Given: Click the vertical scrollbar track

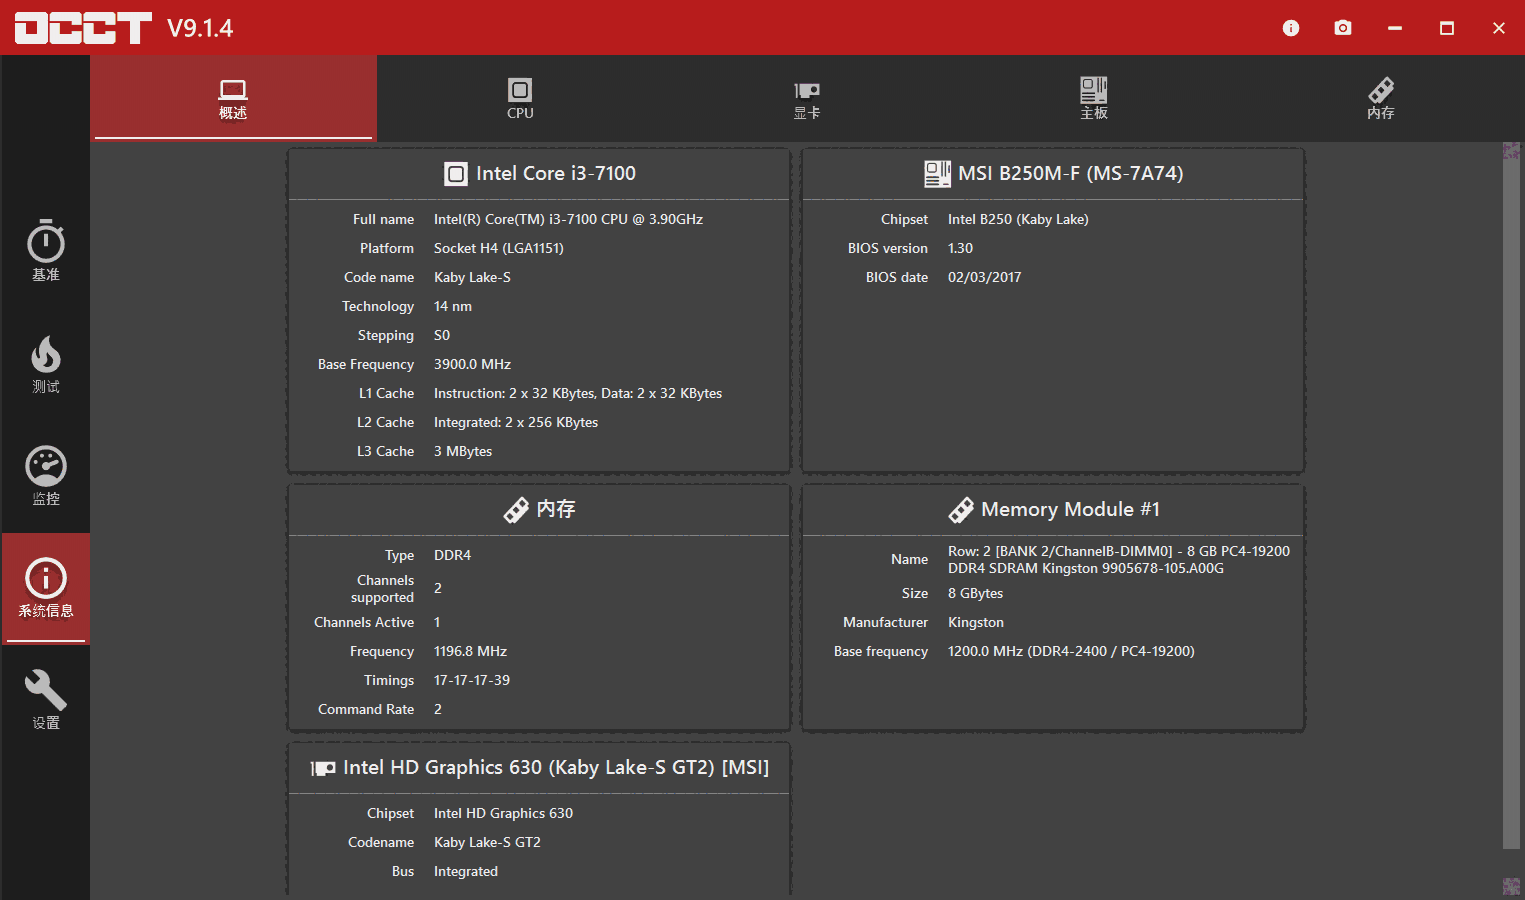Looking at the screenshot, I should point(1511,500).
